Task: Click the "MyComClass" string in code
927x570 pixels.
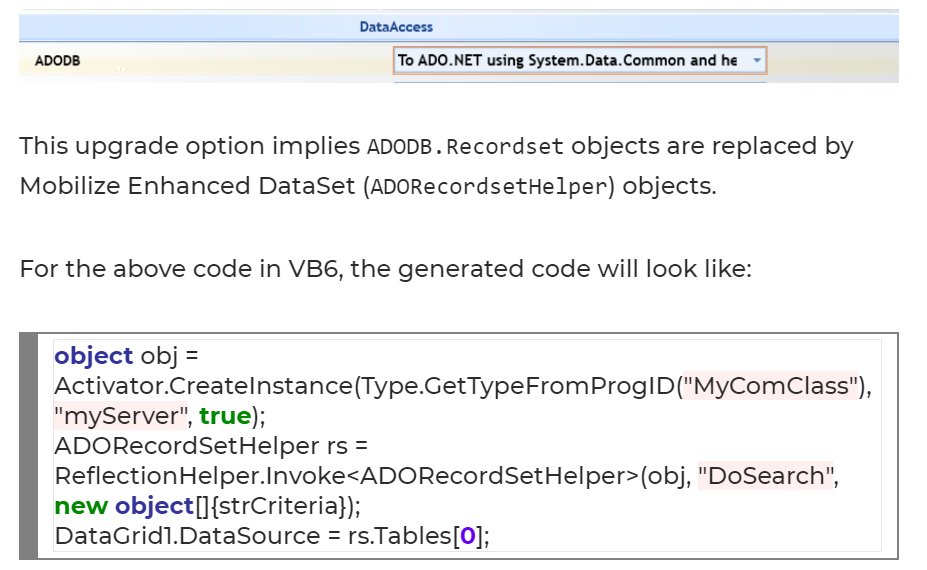Action: 770,386
